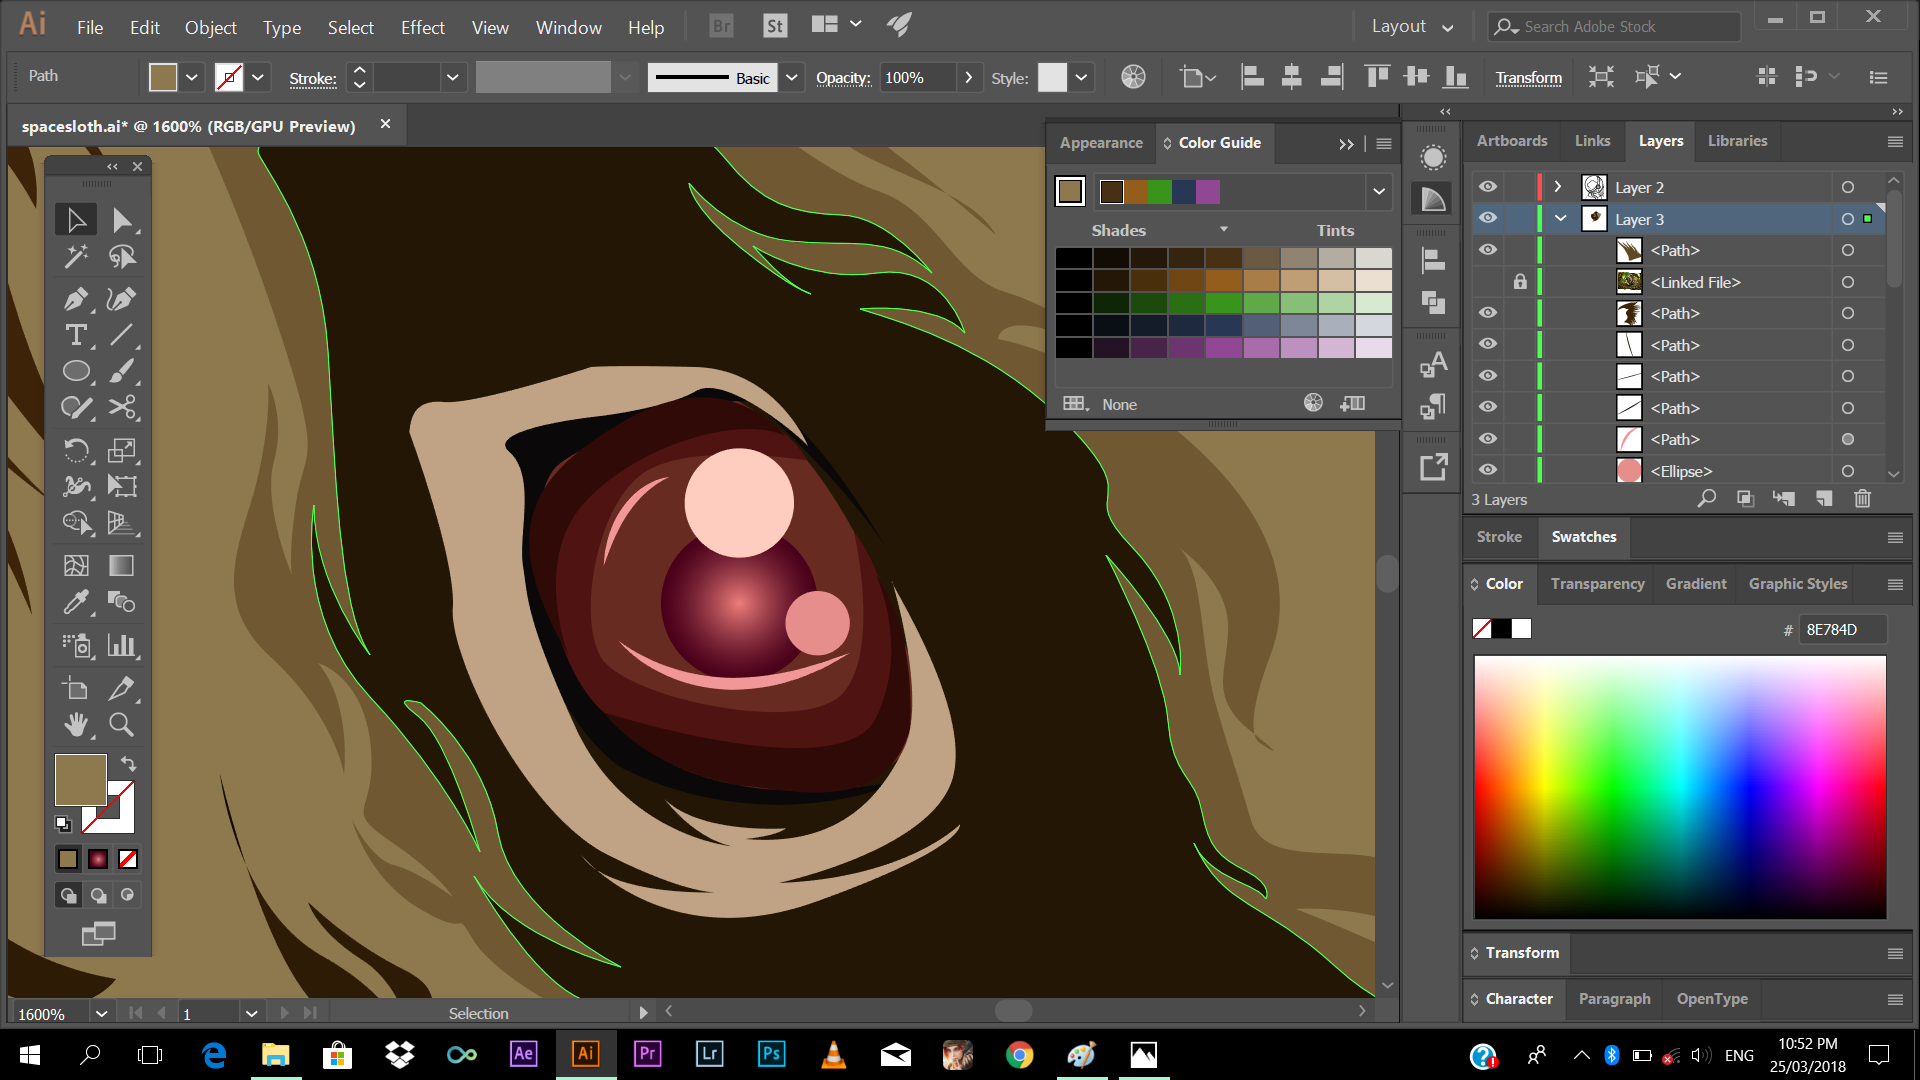Expand Layer 2 contents
Viewport: 1920px width, 1080px height.
pyautogui.click(x=1558, y=187)
